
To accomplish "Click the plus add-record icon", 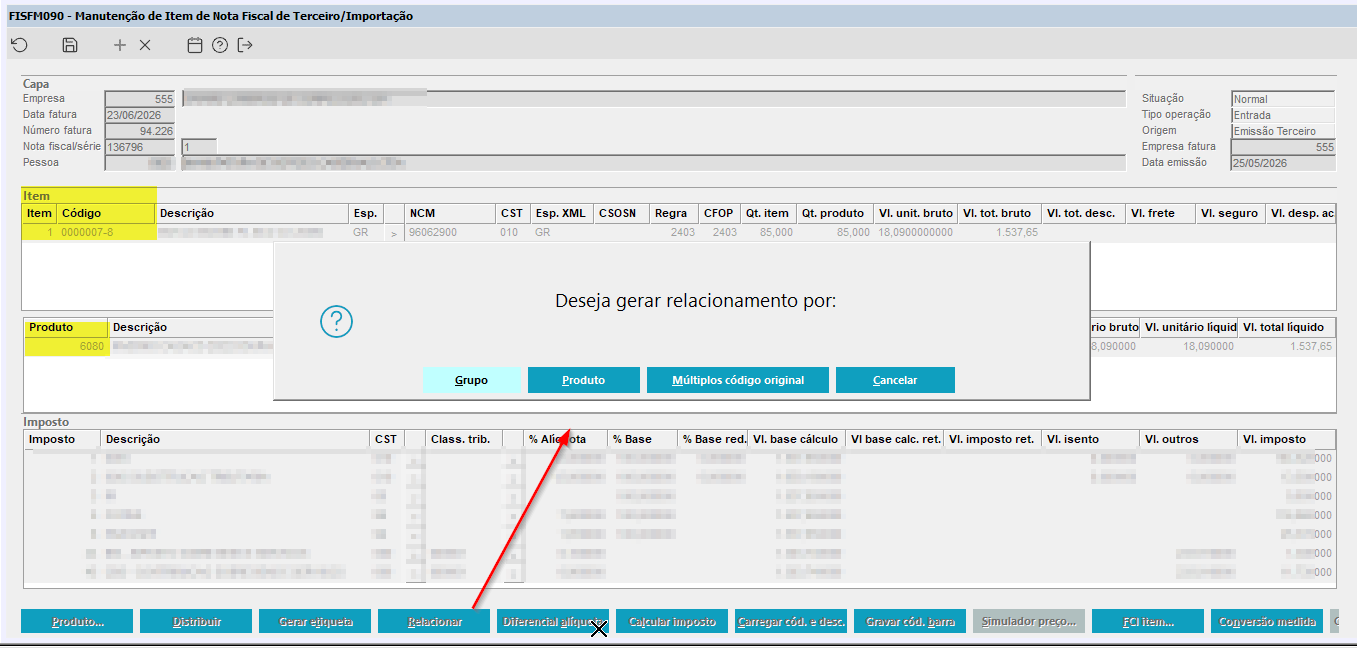I will point(120,45).
